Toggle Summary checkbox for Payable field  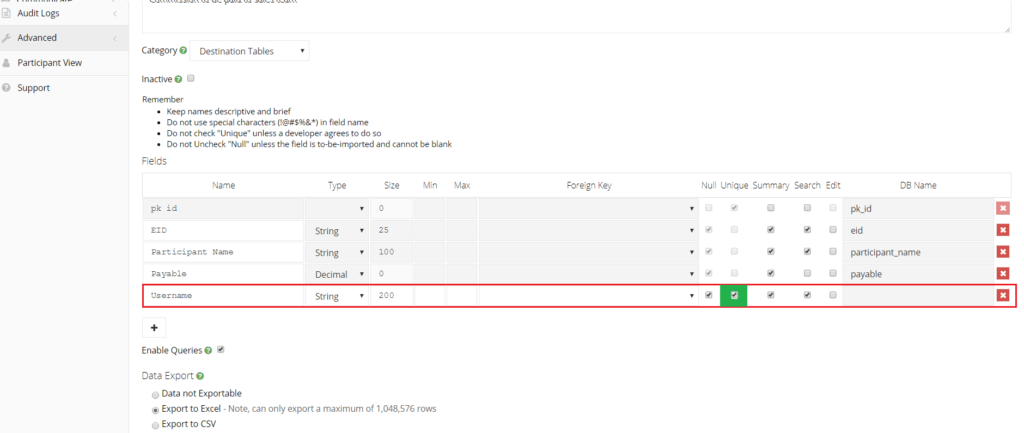[771, 273]
